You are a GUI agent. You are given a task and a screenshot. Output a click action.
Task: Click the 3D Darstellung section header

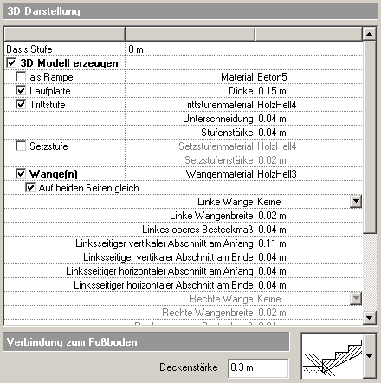190,11
